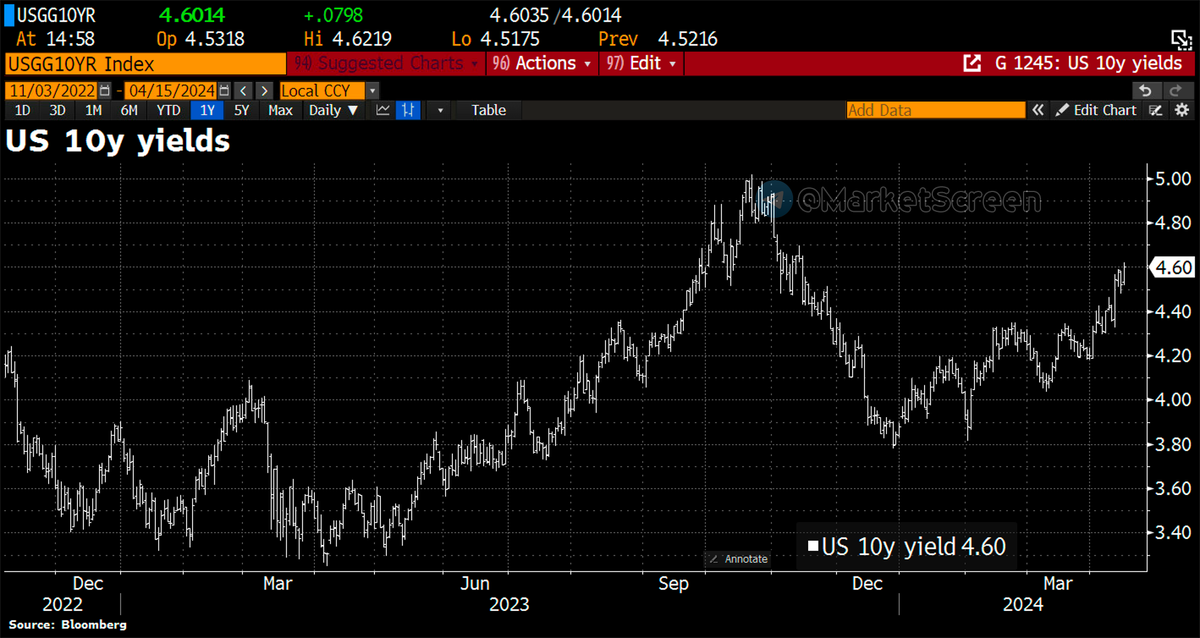1200x638 pixels.
Task: Set range to 1M
Action: point(93,110)
